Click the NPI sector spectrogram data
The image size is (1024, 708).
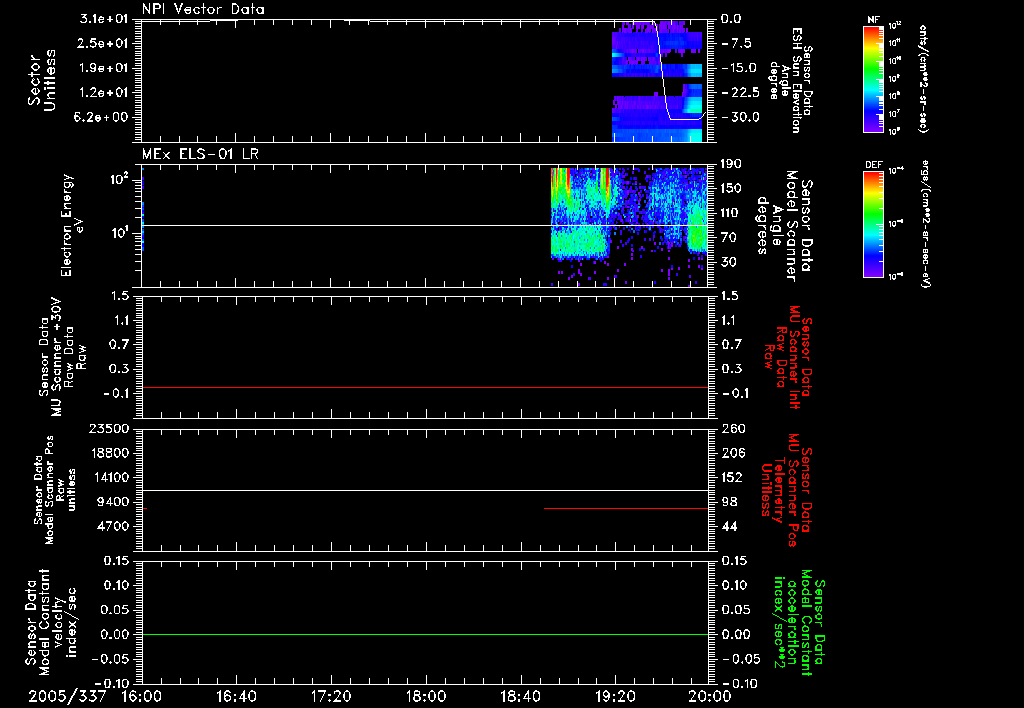(x=657, y=81)
